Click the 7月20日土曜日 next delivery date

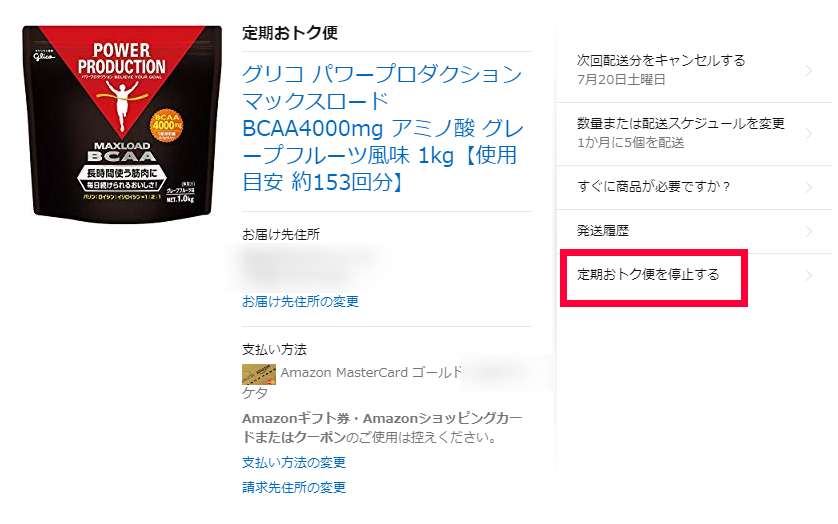point(621,80)
